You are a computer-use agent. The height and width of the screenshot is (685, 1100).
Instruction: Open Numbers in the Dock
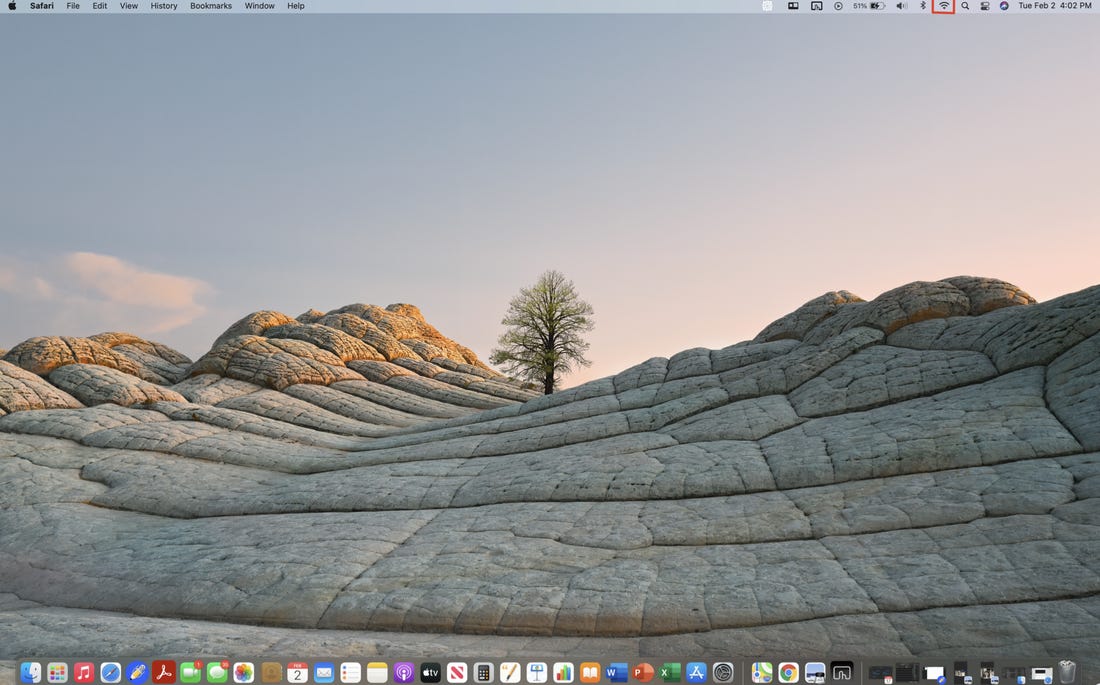point(563,672)
